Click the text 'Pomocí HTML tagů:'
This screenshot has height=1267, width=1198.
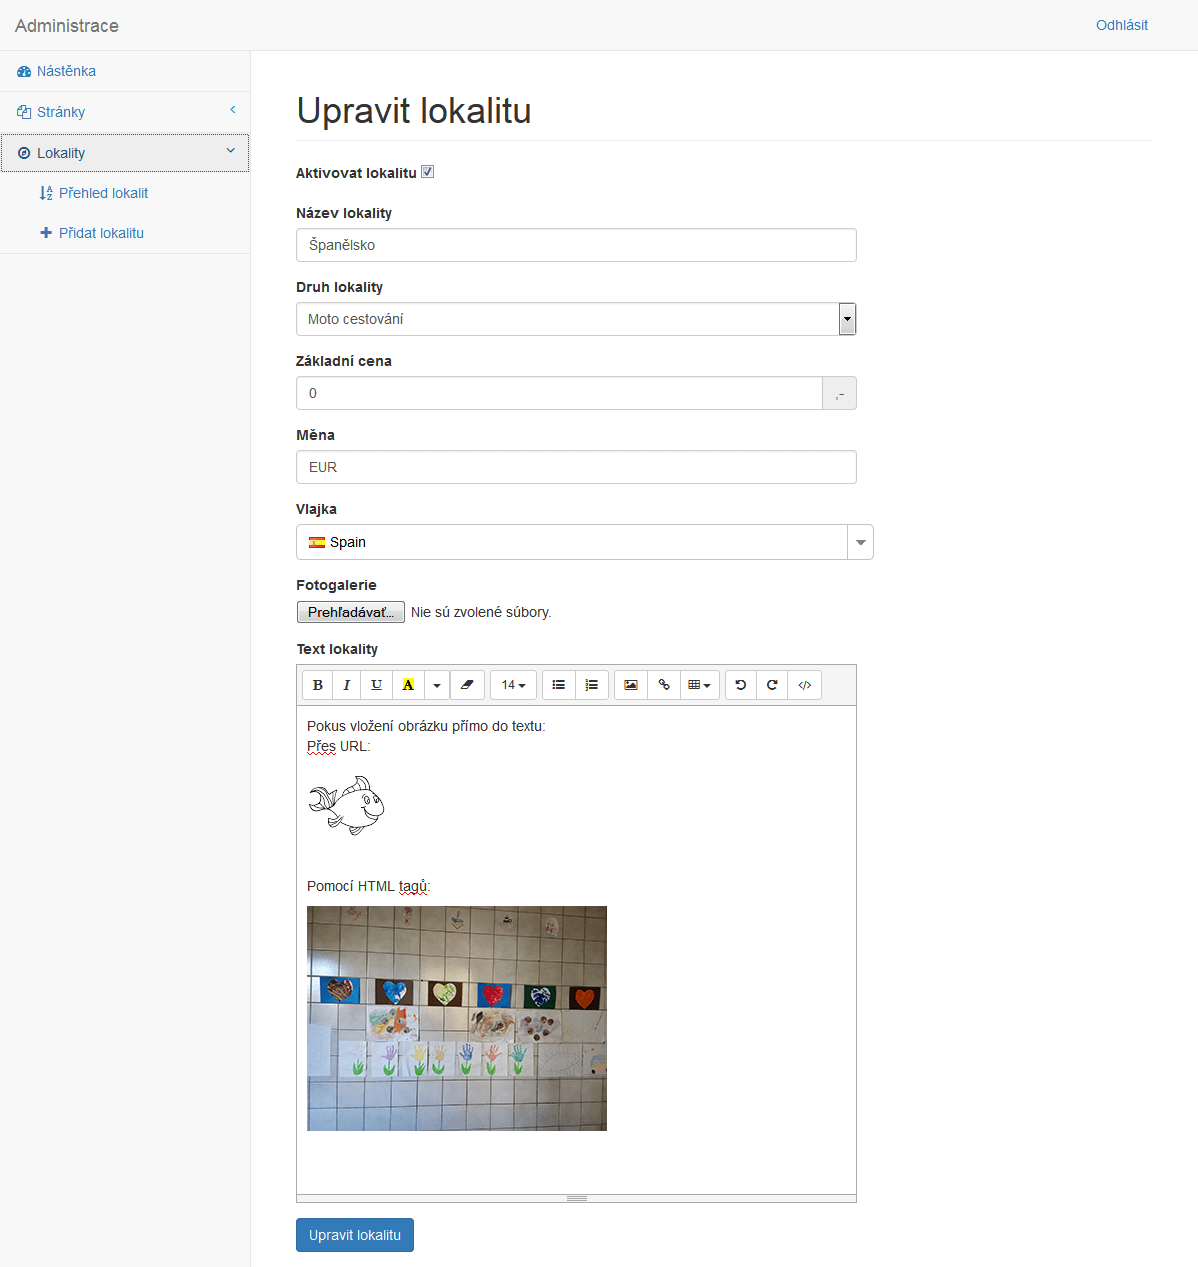coord(369,886)
